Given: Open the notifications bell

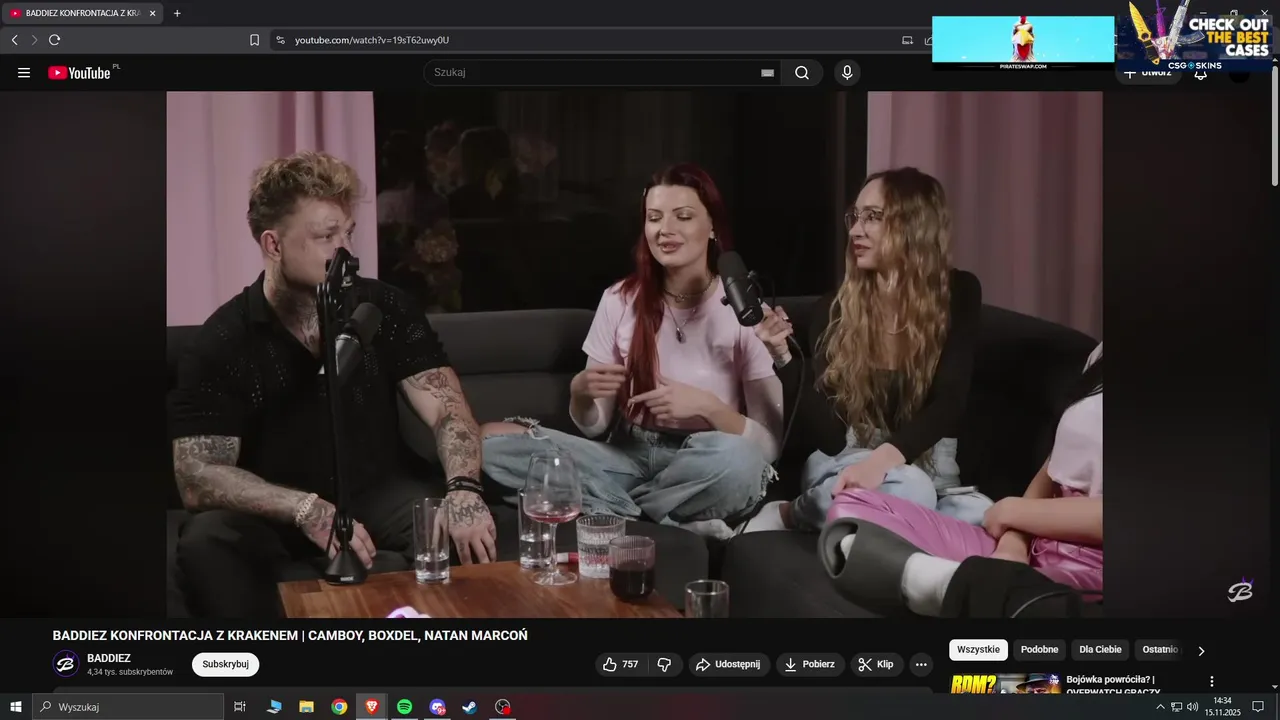Looking at the screenshot, I should point(1201,73).
